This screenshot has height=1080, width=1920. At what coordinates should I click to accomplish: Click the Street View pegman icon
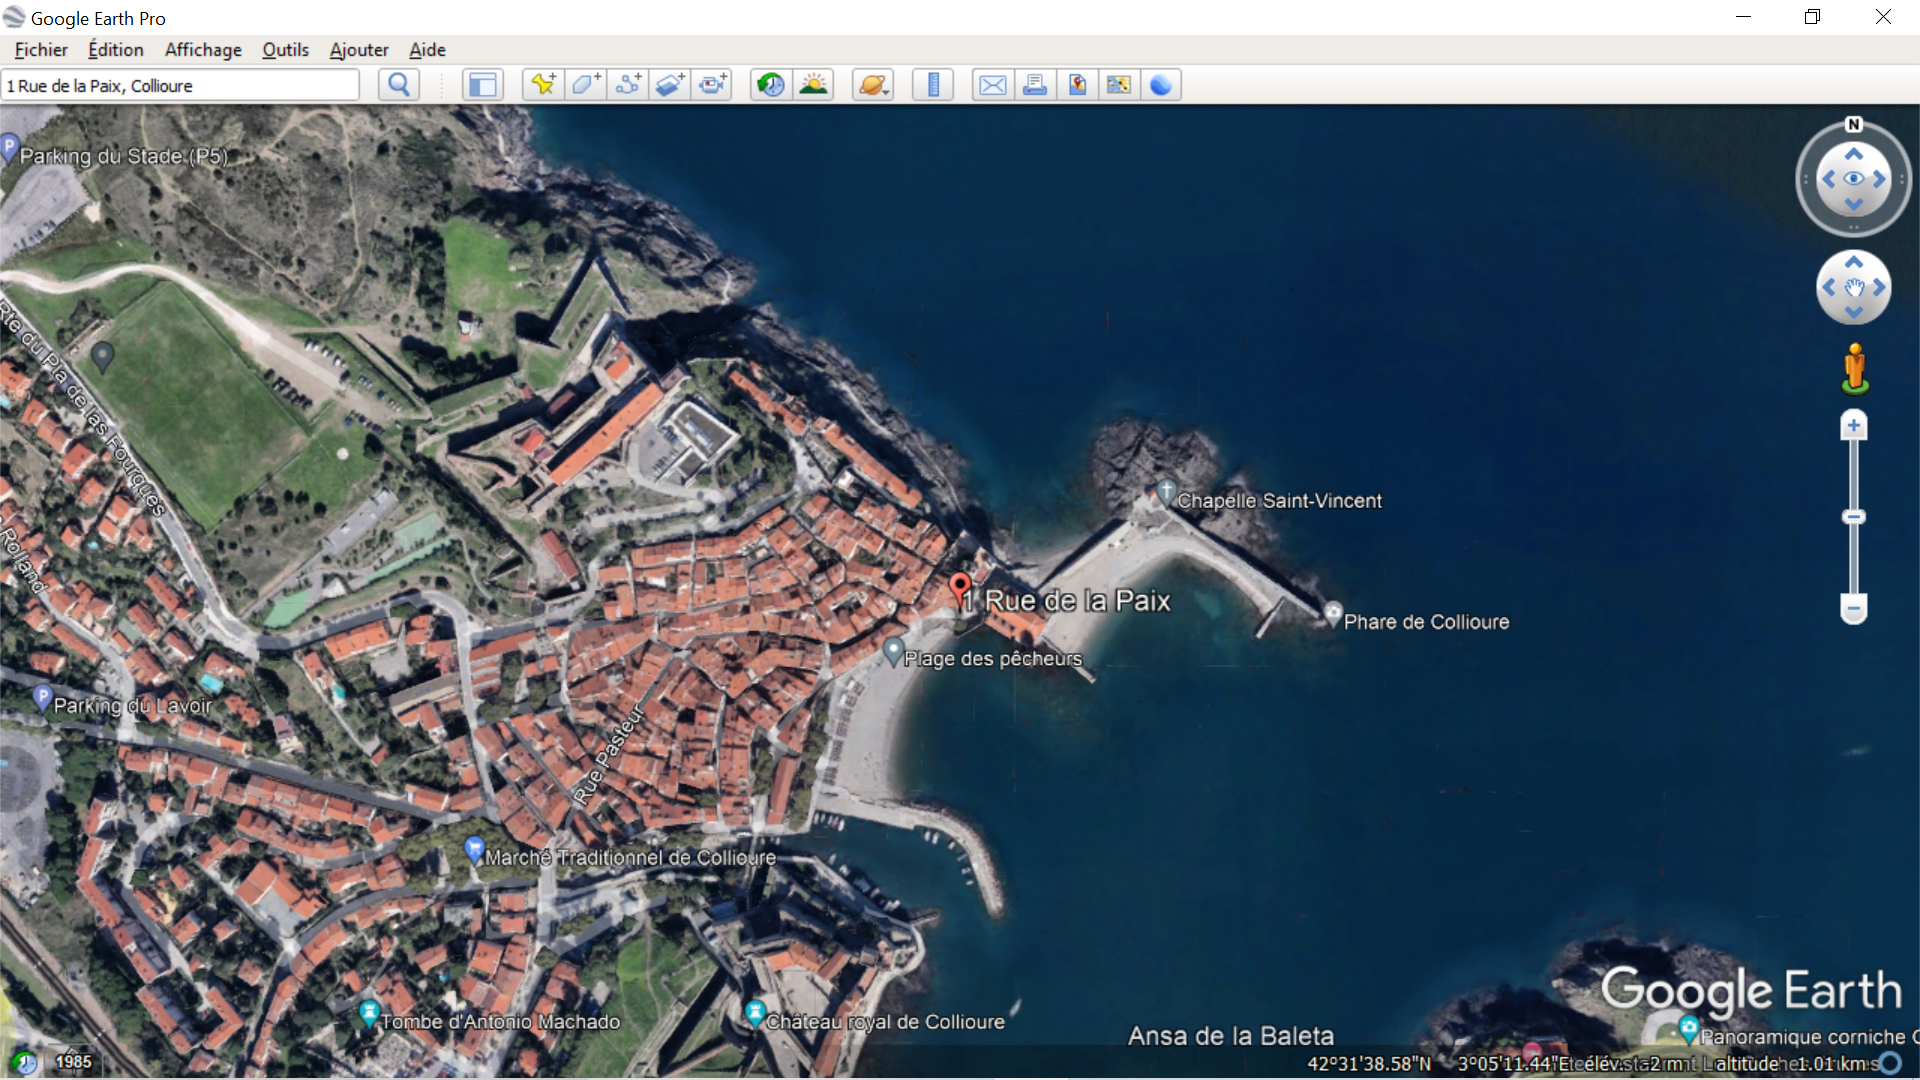click(1855, 369)
